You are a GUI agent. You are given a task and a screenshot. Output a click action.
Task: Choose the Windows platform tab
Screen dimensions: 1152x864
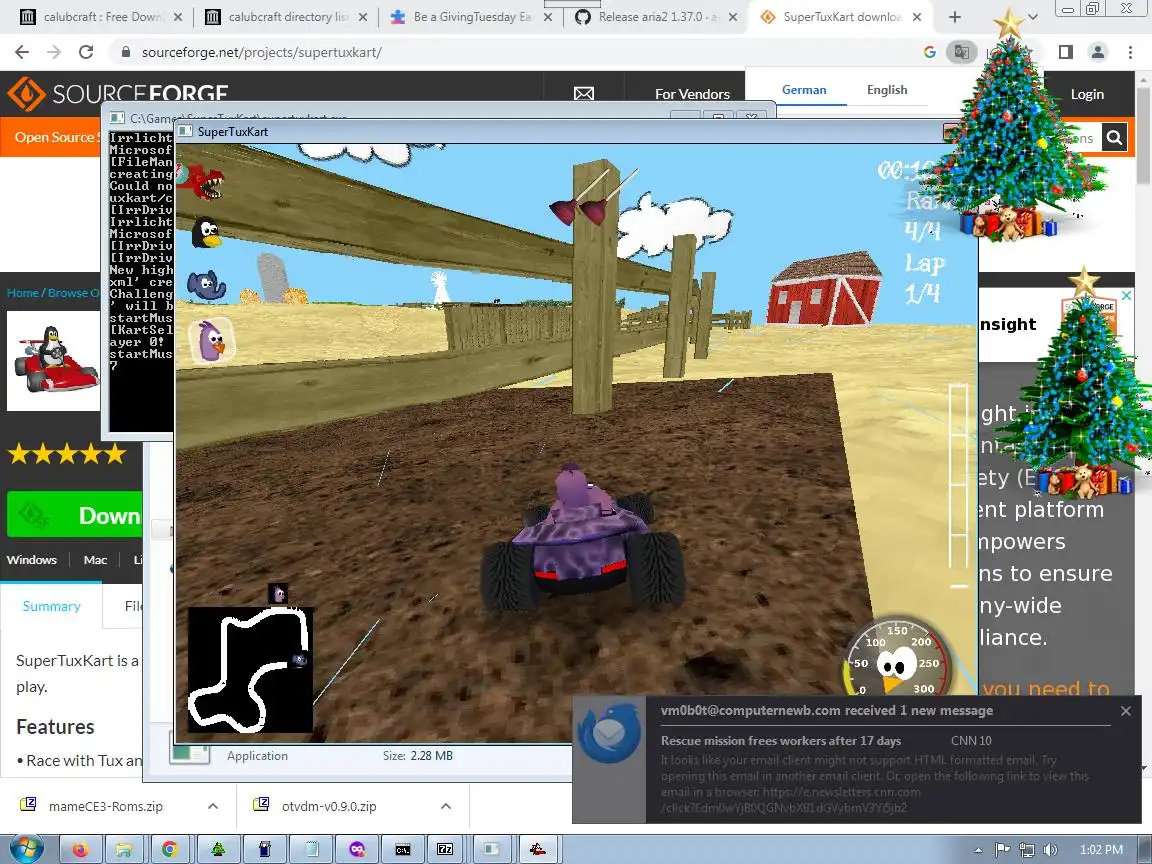tap(32, 560)
